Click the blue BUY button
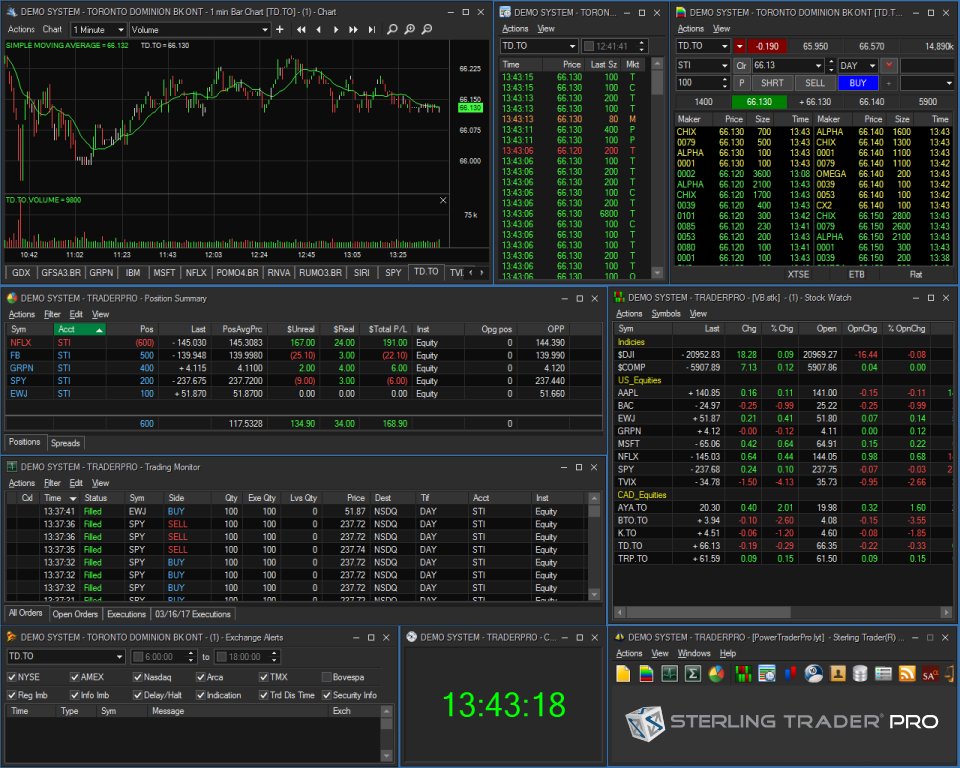 pyautogui.click(x=858, y=83)
